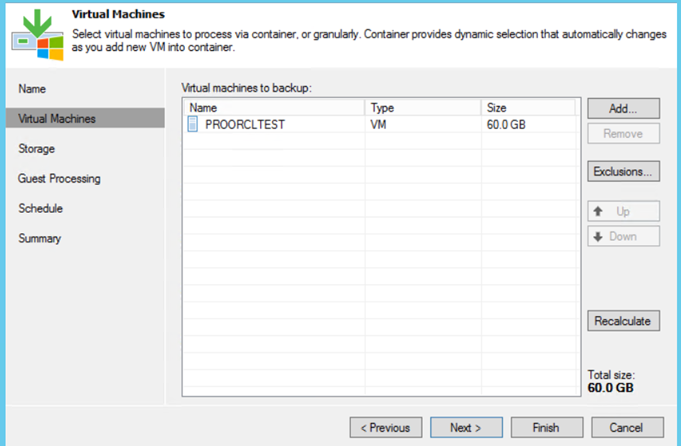The width and height of the screenshot is (681, 446).
Task: Jump to the Schedule step
Action: pos(40,209)
